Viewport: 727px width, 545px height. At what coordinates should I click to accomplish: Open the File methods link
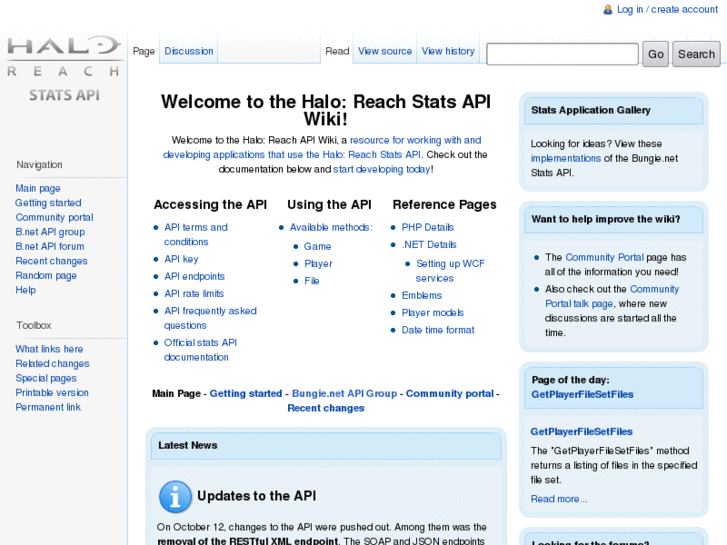(312, 281)
